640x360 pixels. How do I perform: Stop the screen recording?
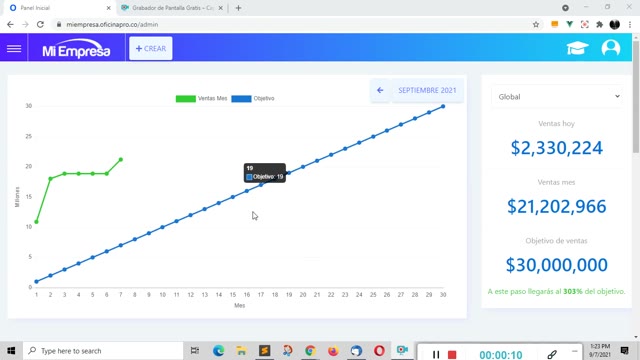pos(452,354)
